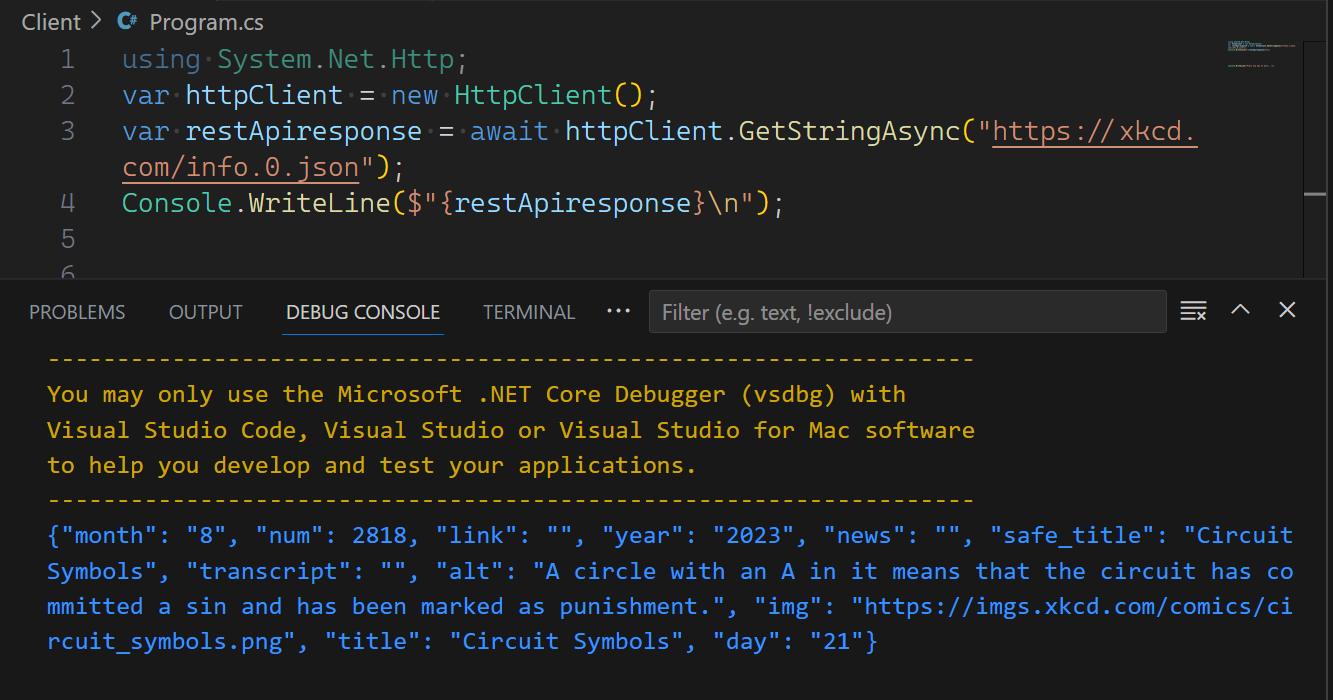Image resolution: width=1333 pixels, height=700 pixels.
Task: Clear the debug console output
Action: (1193, 311)
